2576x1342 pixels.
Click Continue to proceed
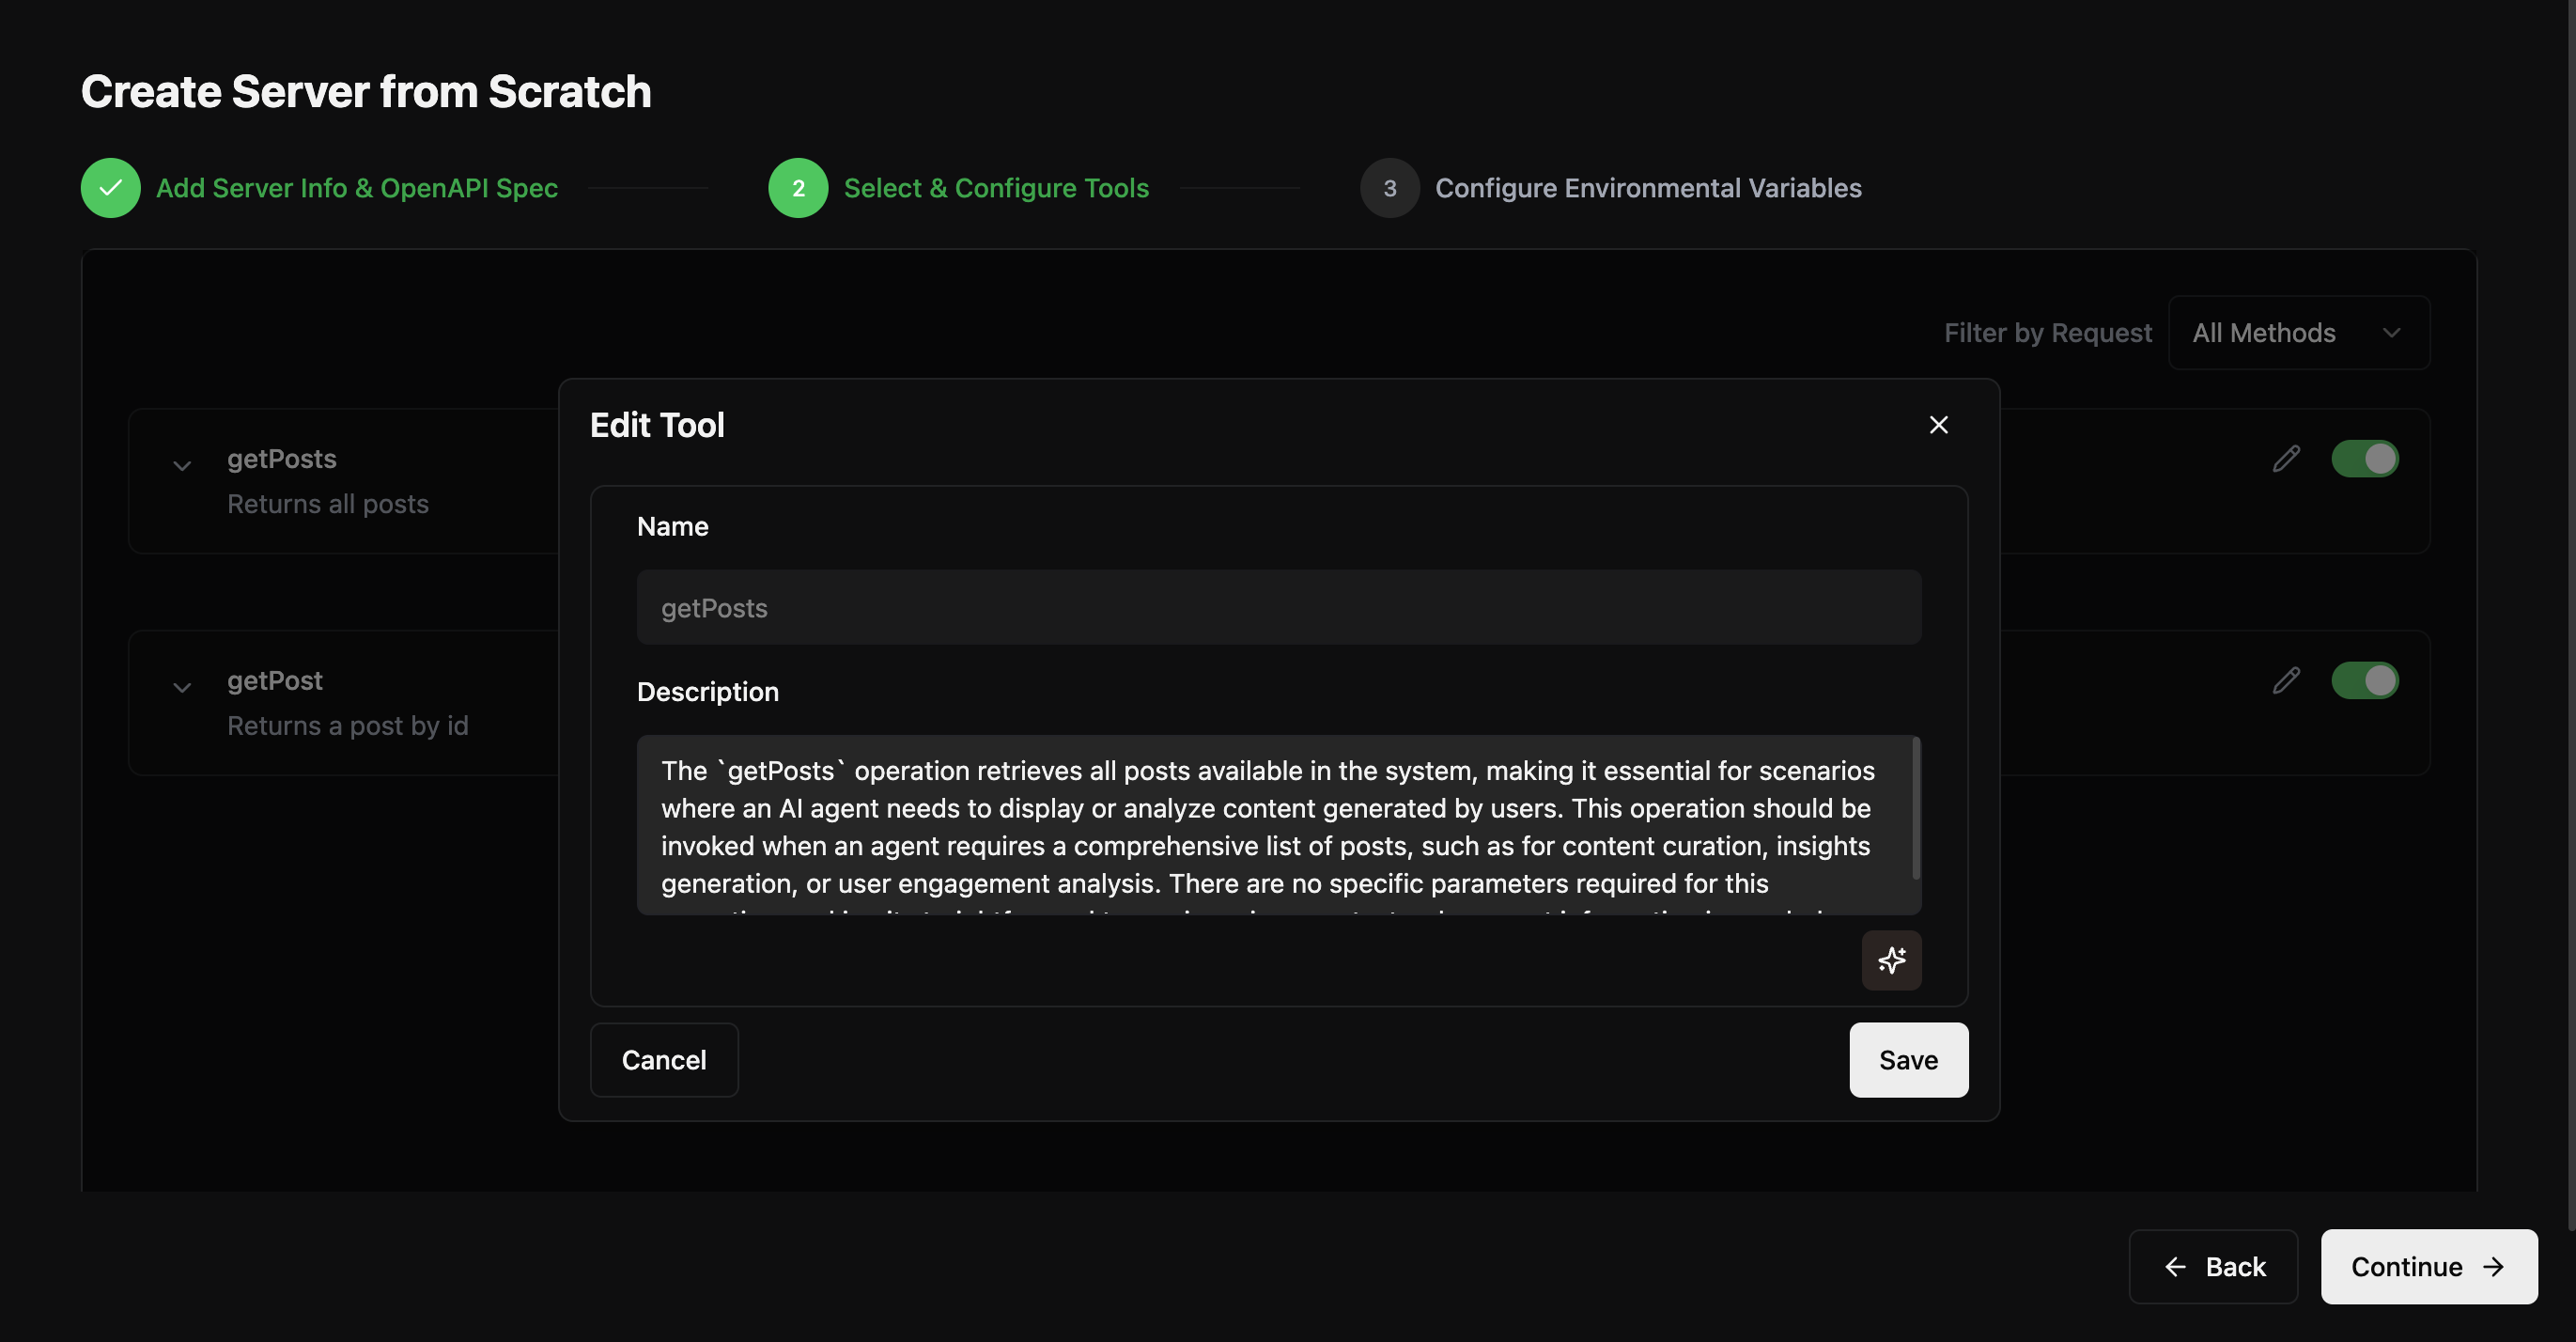point(2428,1267)
